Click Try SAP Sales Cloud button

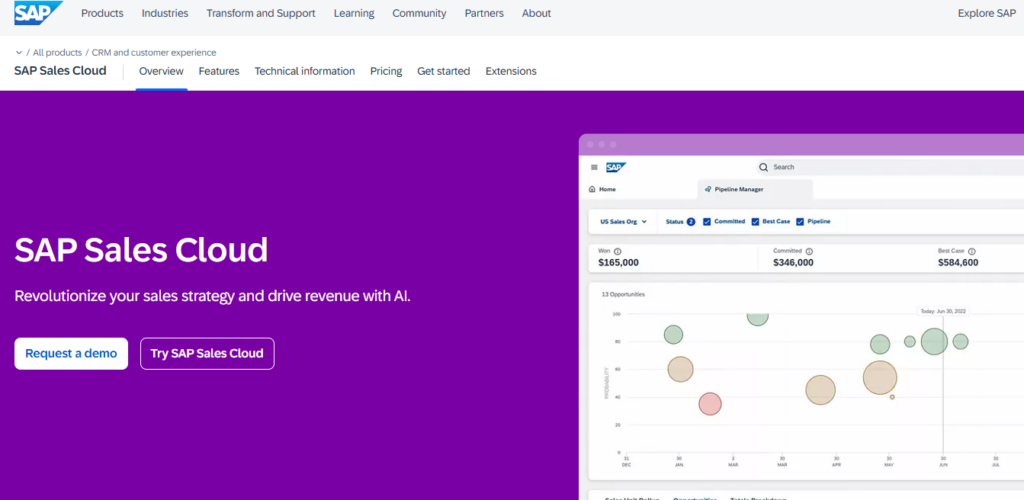point(207,353)
